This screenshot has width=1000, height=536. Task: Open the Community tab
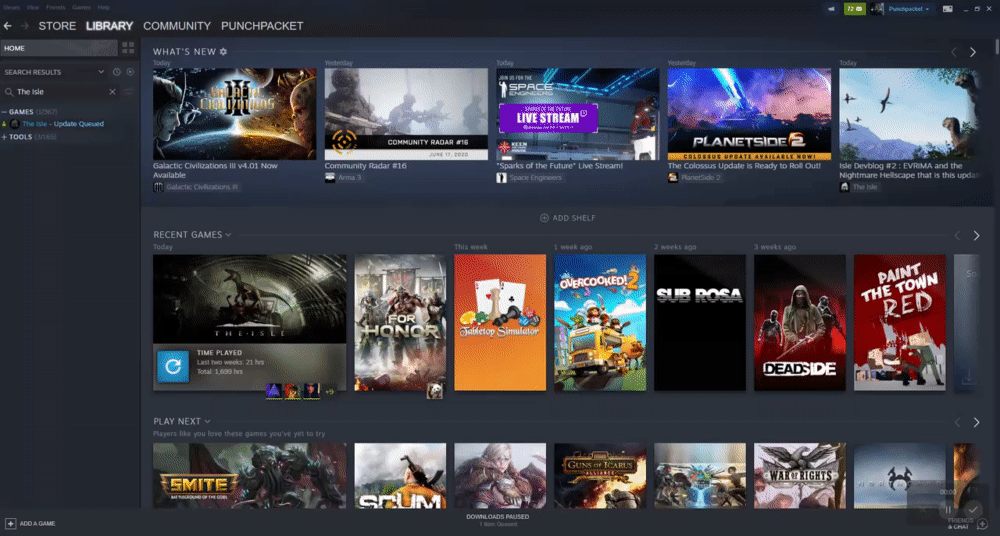coord(177,26)
